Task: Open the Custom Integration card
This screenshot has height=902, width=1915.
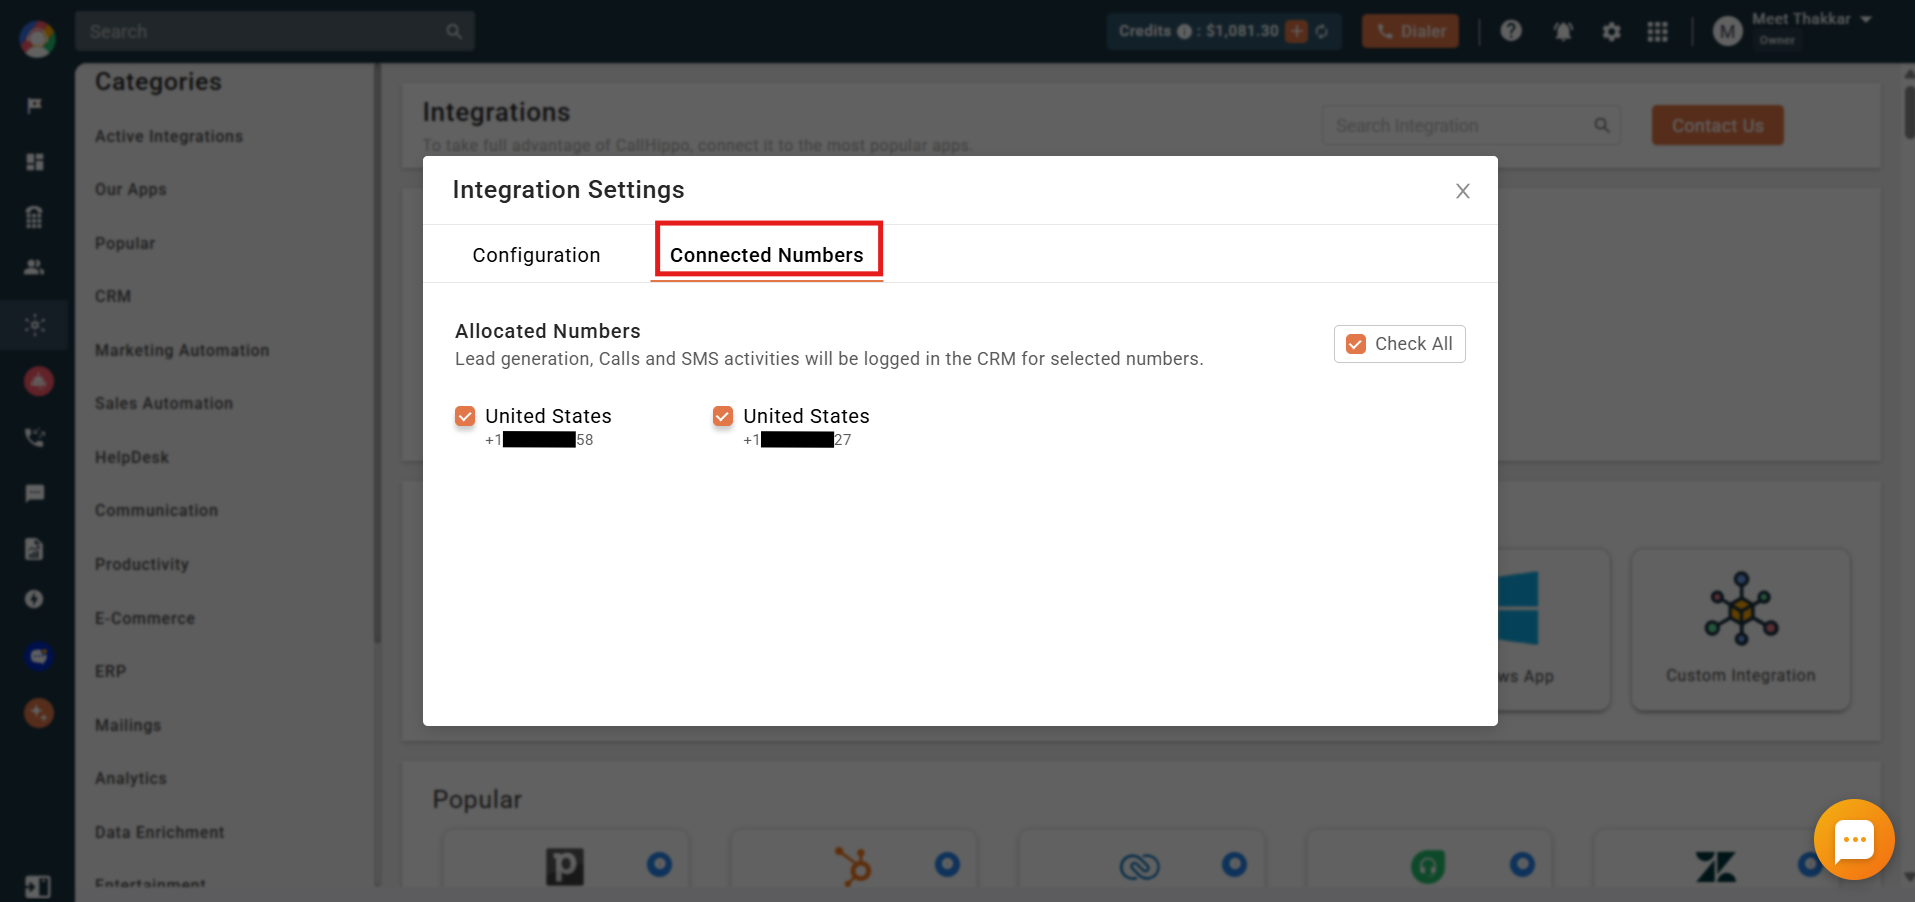Action: click(x=1741, y=630)
